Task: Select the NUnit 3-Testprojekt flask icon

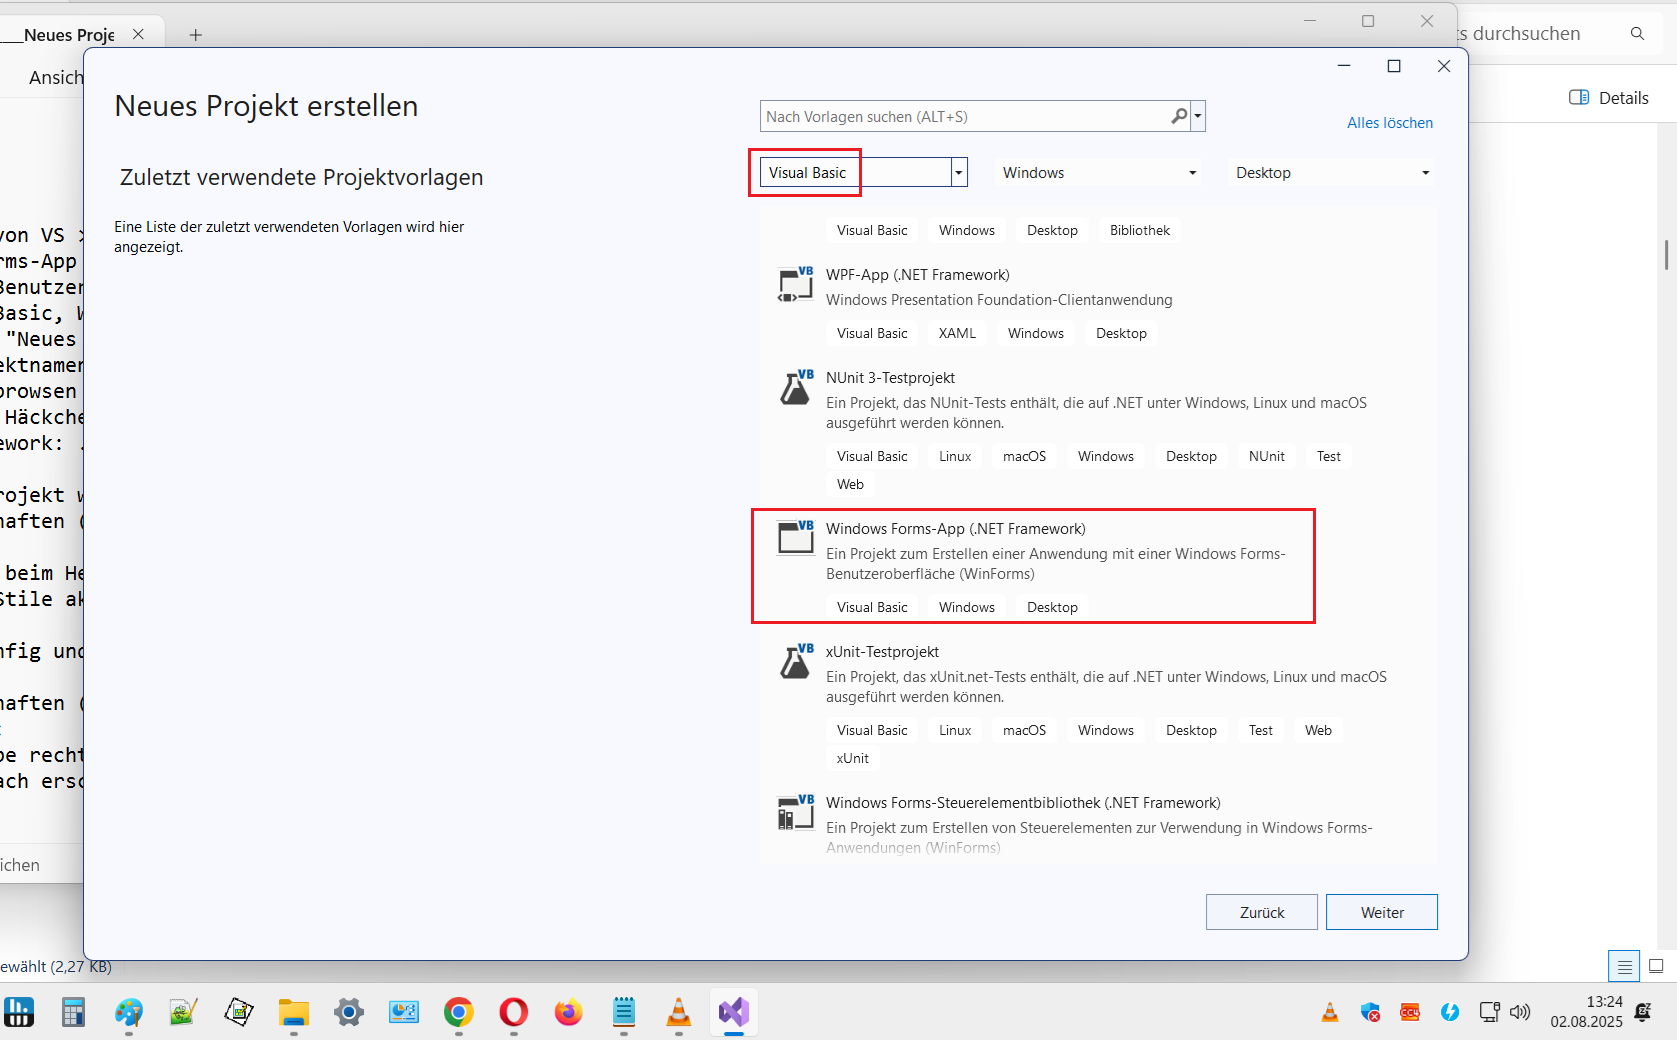Action: (796, 388)
